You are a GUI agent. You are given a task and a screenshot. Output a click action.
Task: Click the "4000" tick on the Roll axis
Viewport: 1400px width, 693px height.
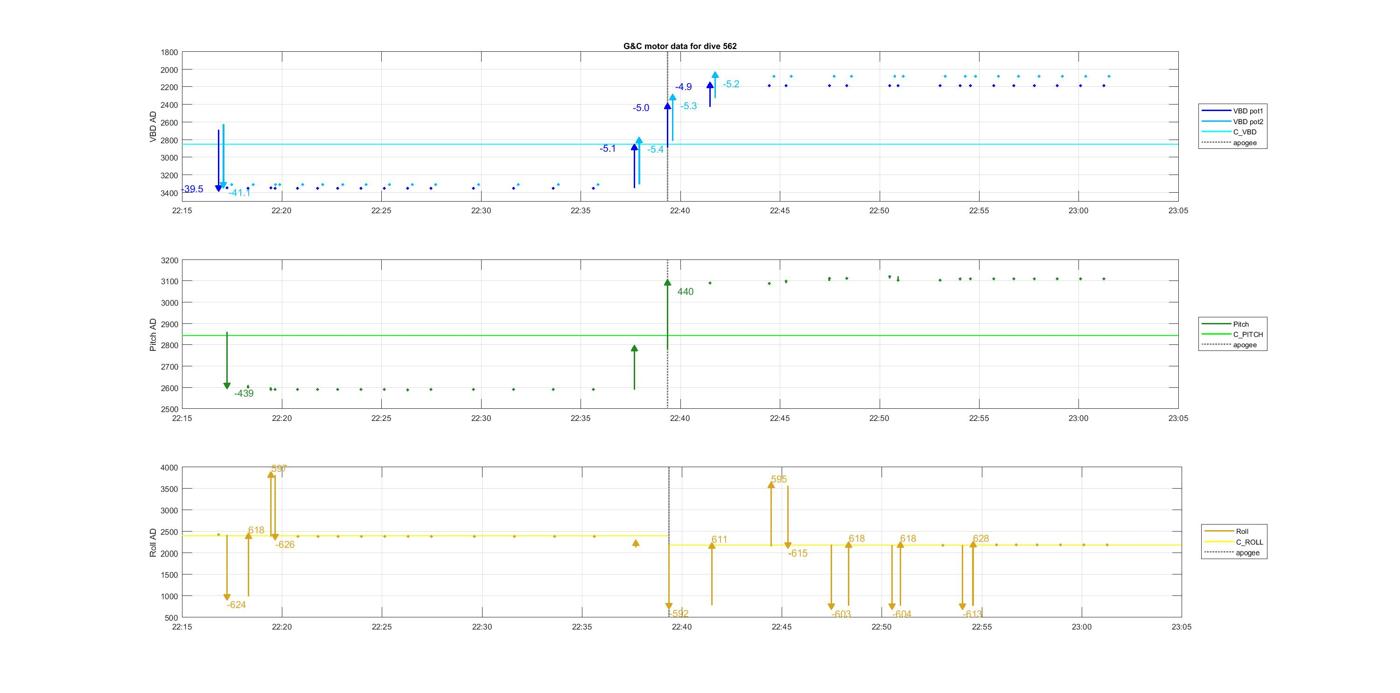pyautogui.click(x=169, y=468)
